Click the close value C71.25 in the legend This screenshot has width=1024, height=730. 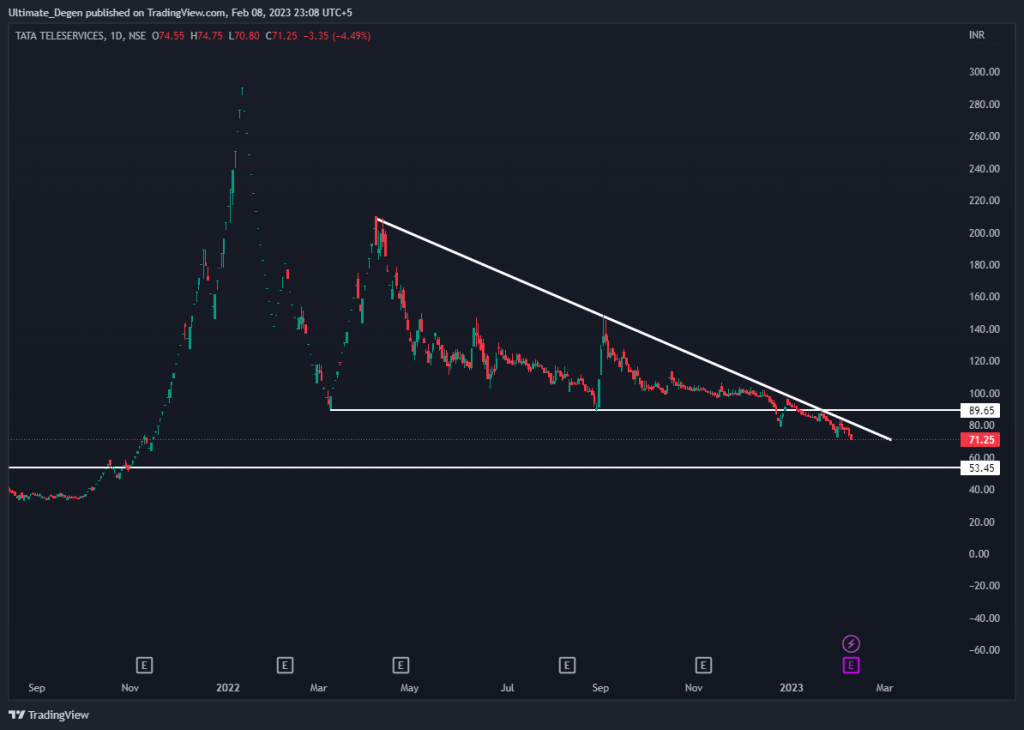pyautogui.click(x=281, y=36)
